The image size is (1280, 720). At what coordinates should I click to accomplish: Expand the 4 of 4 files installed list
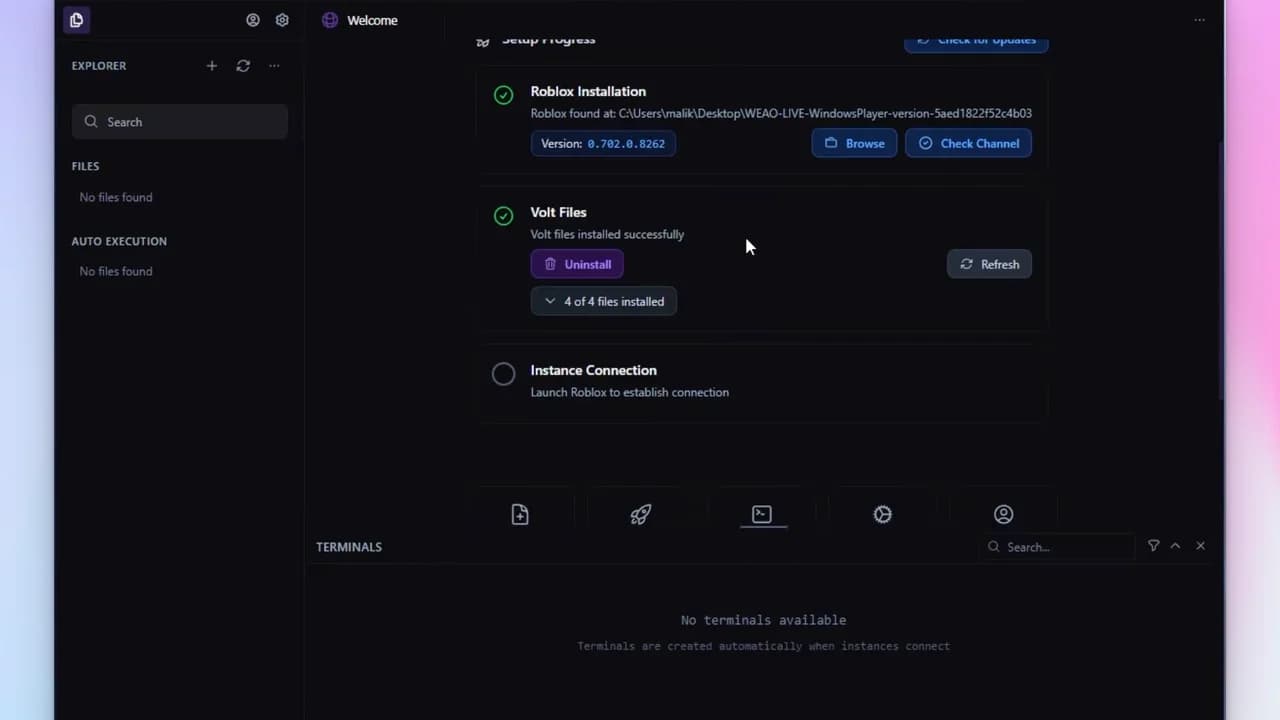tap(604, 301)
